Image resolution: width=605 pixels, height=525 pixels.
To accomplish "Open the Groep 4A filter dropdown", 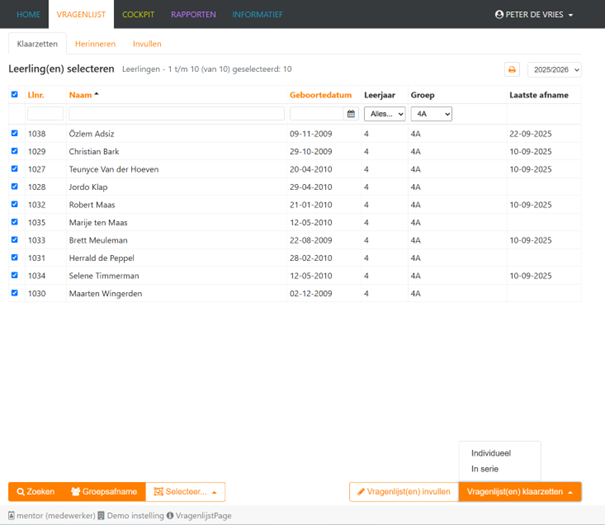I will pyautogui.click(x=431, y=114).
